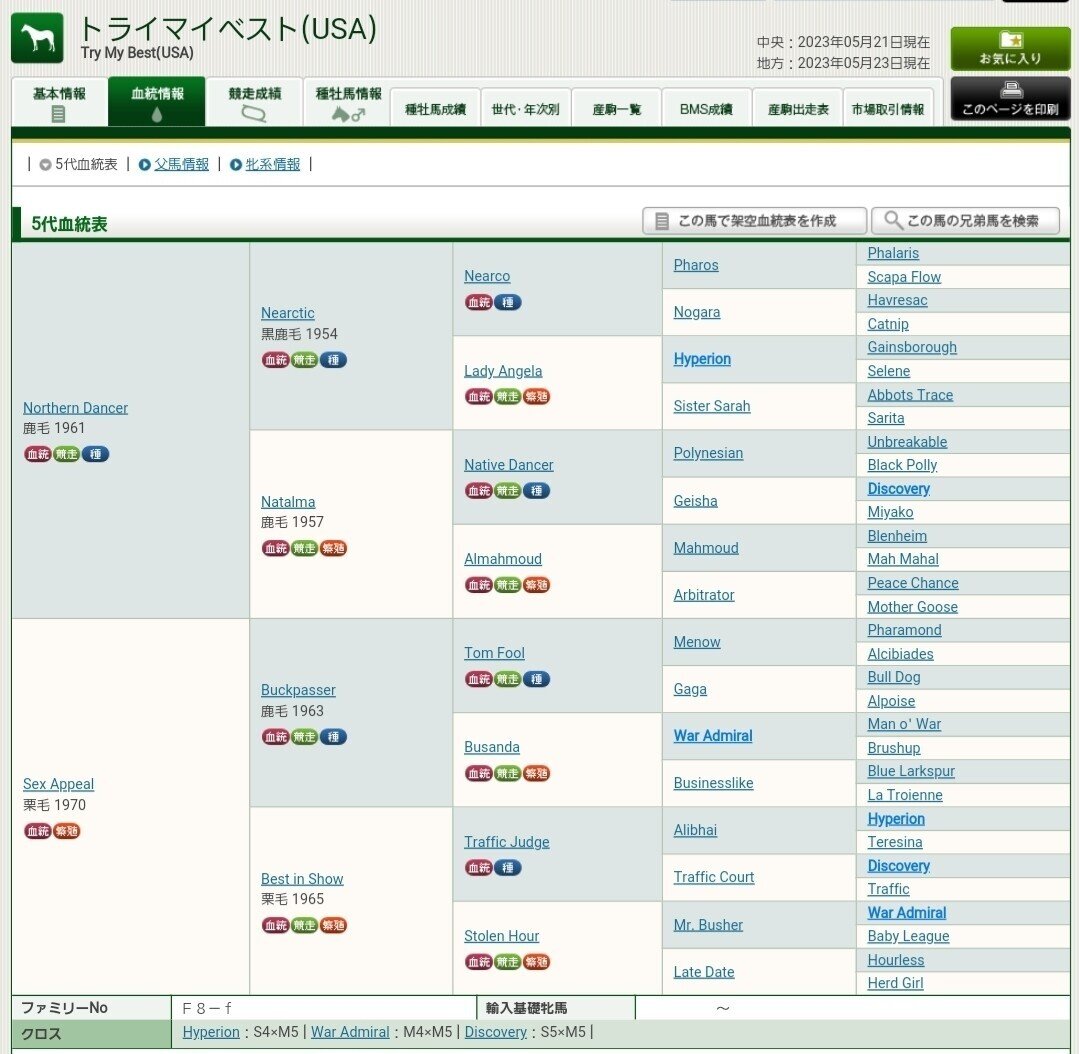Viewport: 1079px width, 1054px height.
Task: Open the Man o' War pedigree link
Action: pos(904,724)
